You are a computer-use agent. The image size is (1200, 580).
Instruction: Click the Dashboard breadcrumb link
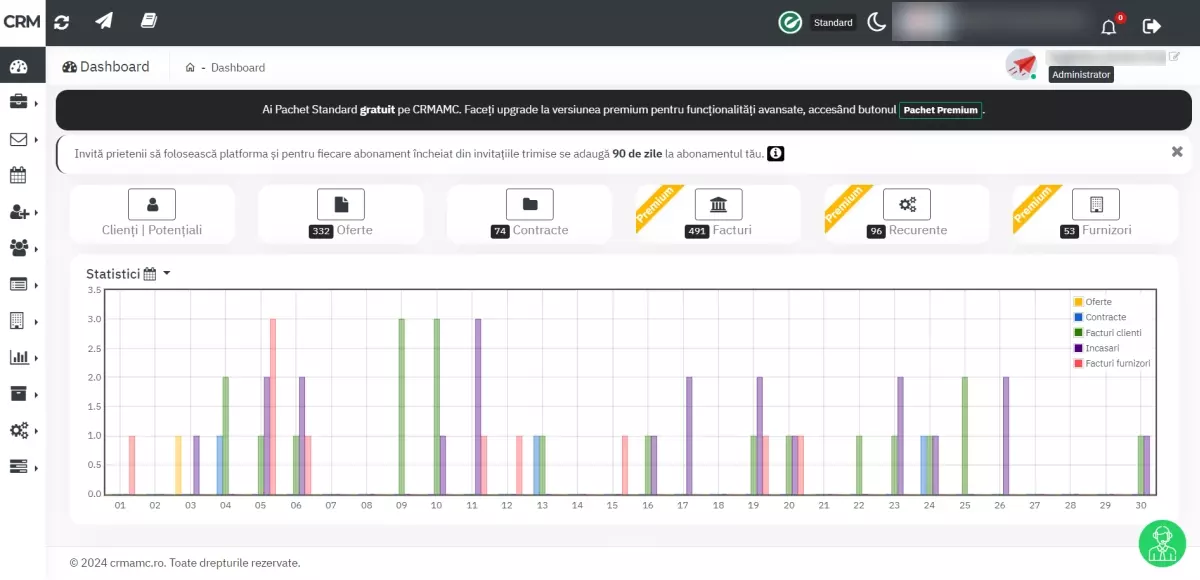click(x=237, y=68)
